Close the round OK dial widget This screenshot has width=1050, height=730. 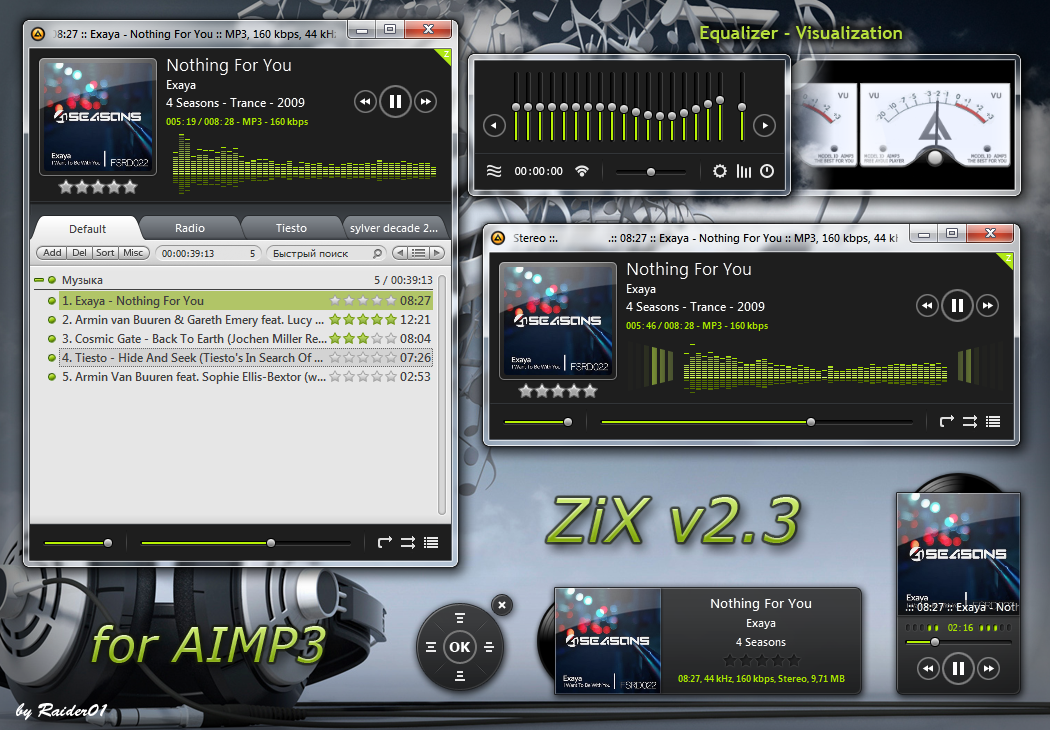[x=502, y=605]
